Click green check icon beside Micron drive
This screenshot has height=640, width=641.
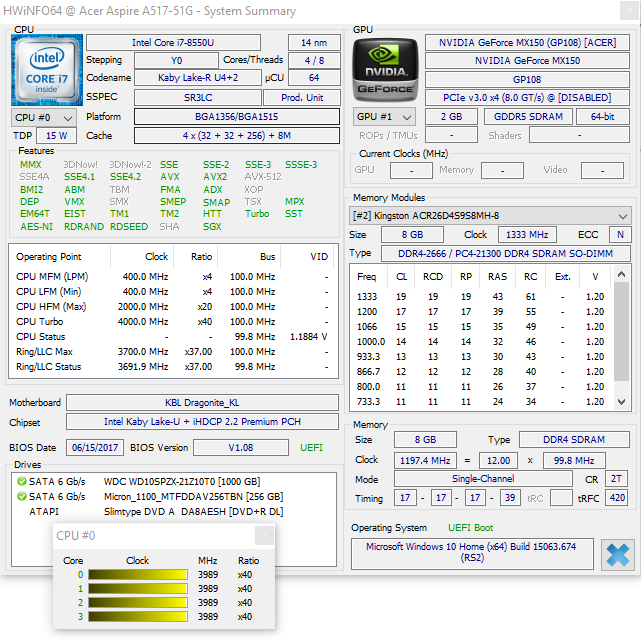click(21, 497)
